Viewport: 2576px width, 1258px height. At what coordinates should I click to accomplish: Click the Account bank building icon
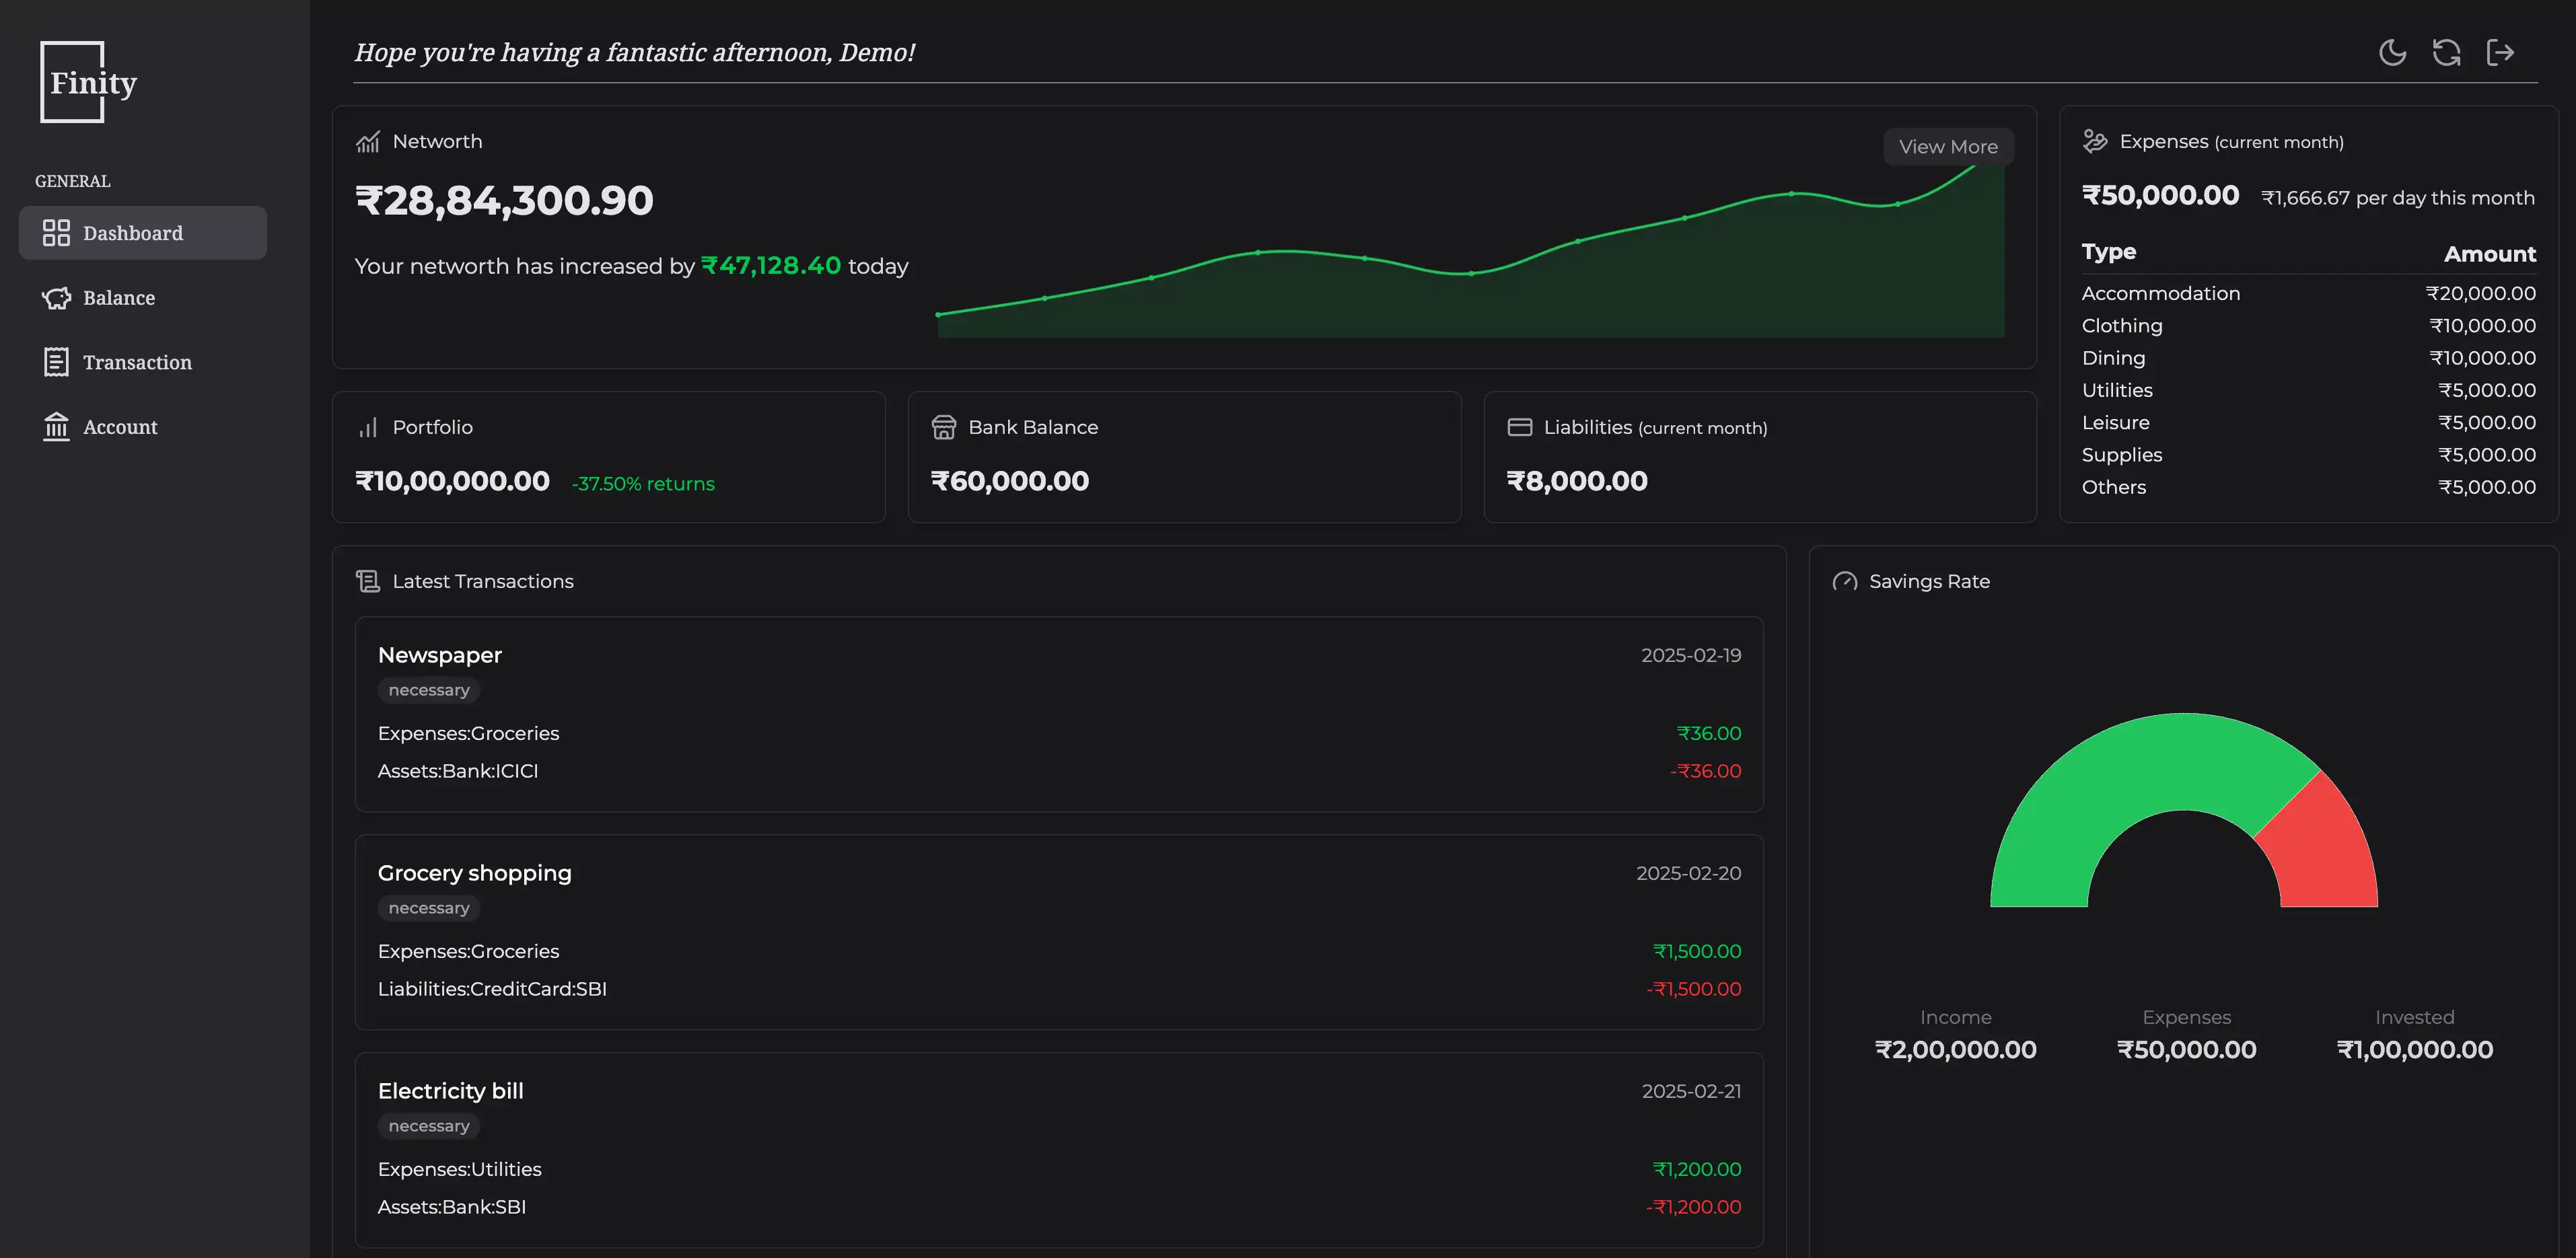pos(56,427)
